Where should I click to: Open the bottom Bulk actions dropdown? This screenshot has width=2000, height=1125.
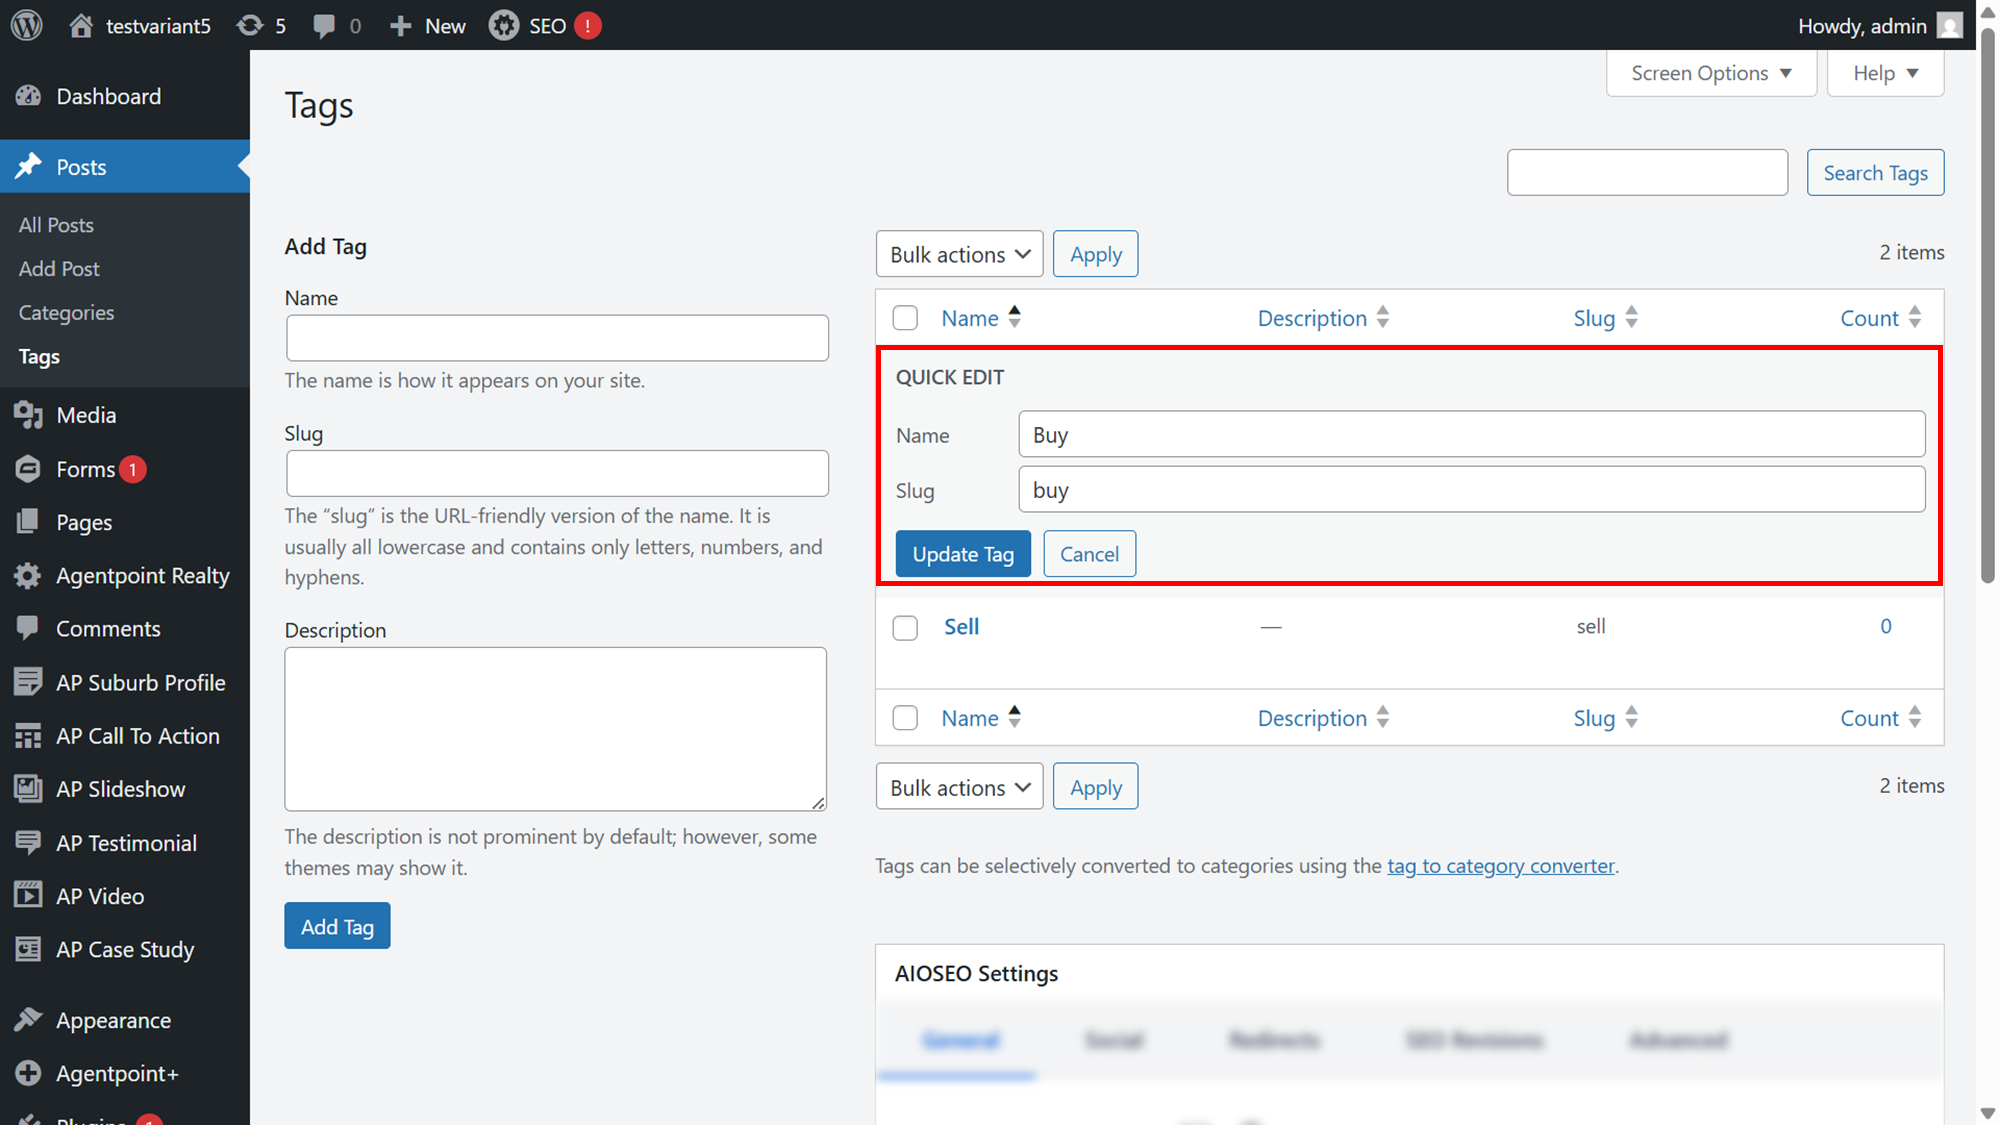click(x=959, y=787)
